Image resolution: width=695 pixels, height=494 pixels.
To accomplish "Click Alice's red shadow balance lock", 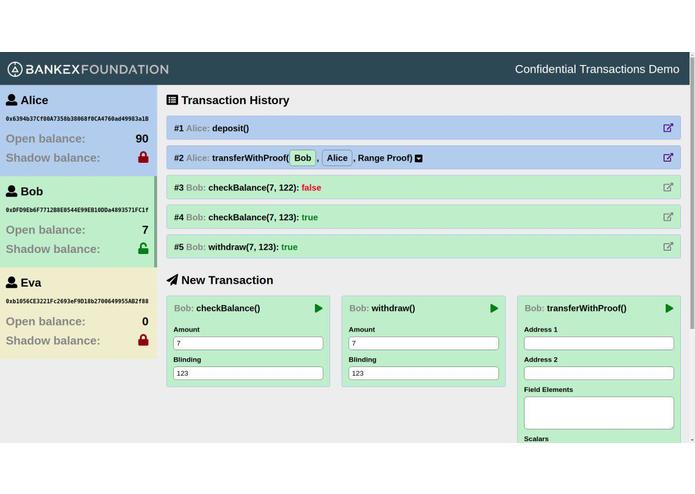I will tap(143, 157).
